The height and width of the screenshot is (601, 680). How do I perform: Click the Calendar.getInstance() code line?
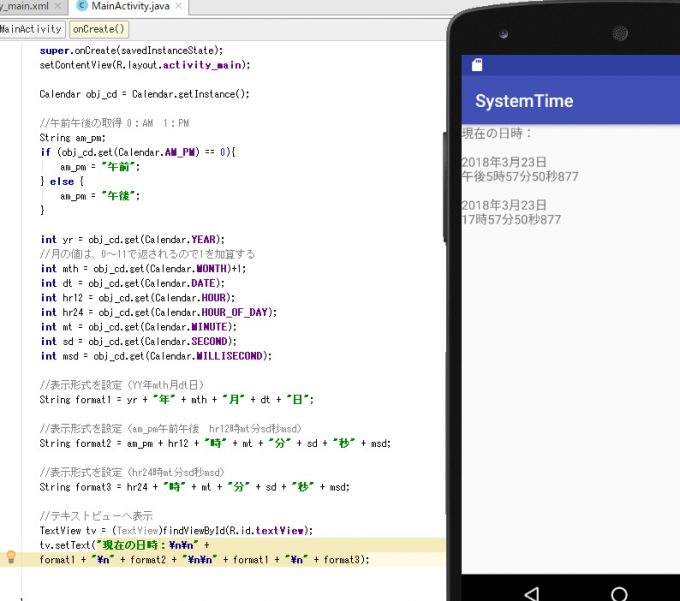click(144, 94)
